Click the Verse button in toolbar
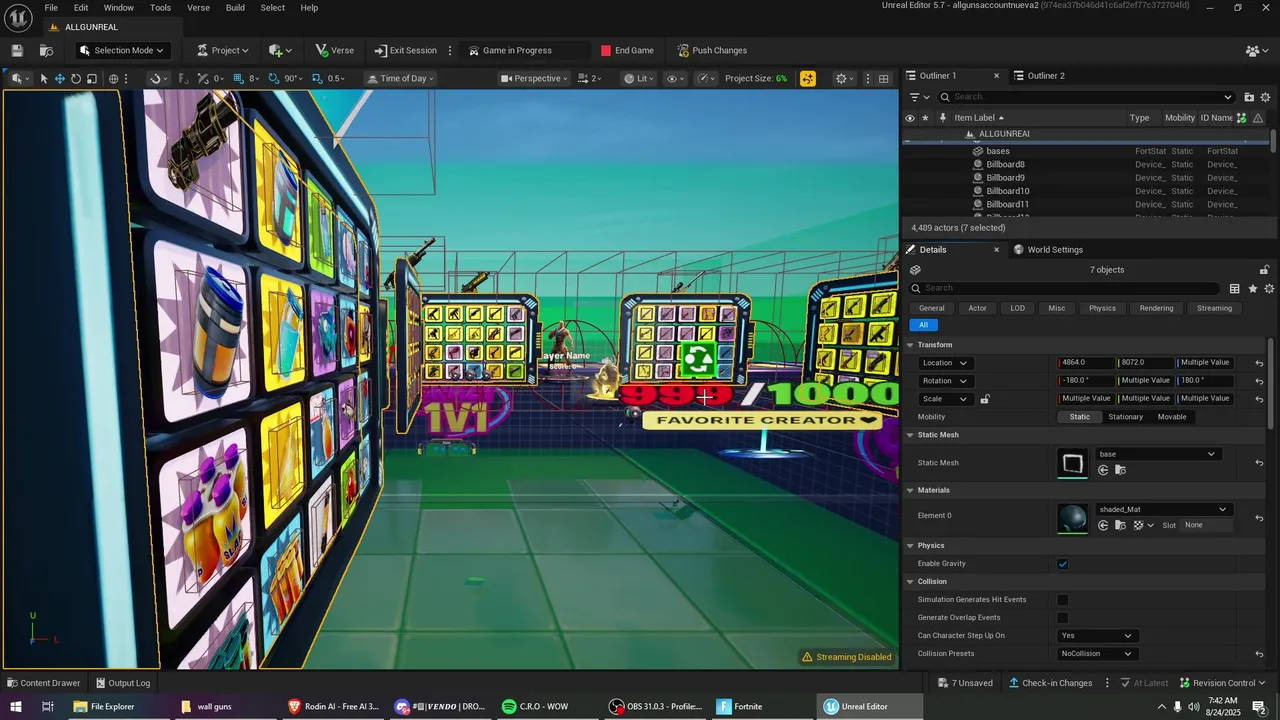The image size is (1280, 720). [x=334, y=50]
